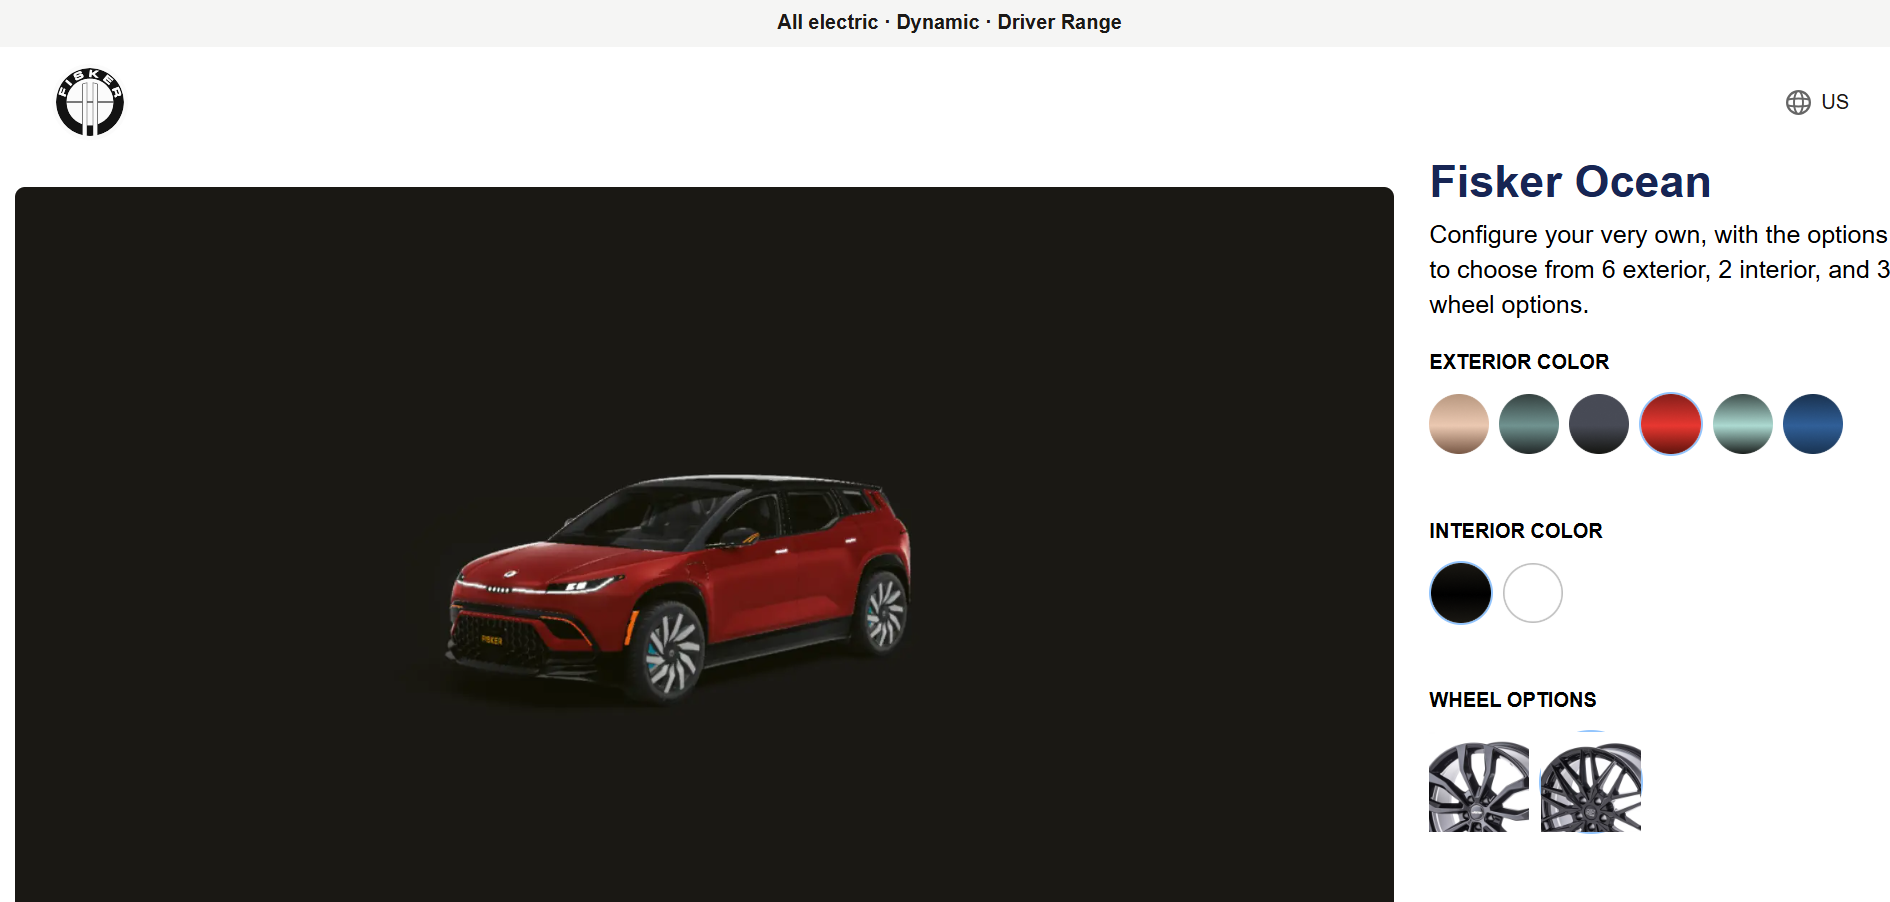1890x902 pixels.
Task: Choose the first split-spoke wheel option
Action: coord(1479,786)
